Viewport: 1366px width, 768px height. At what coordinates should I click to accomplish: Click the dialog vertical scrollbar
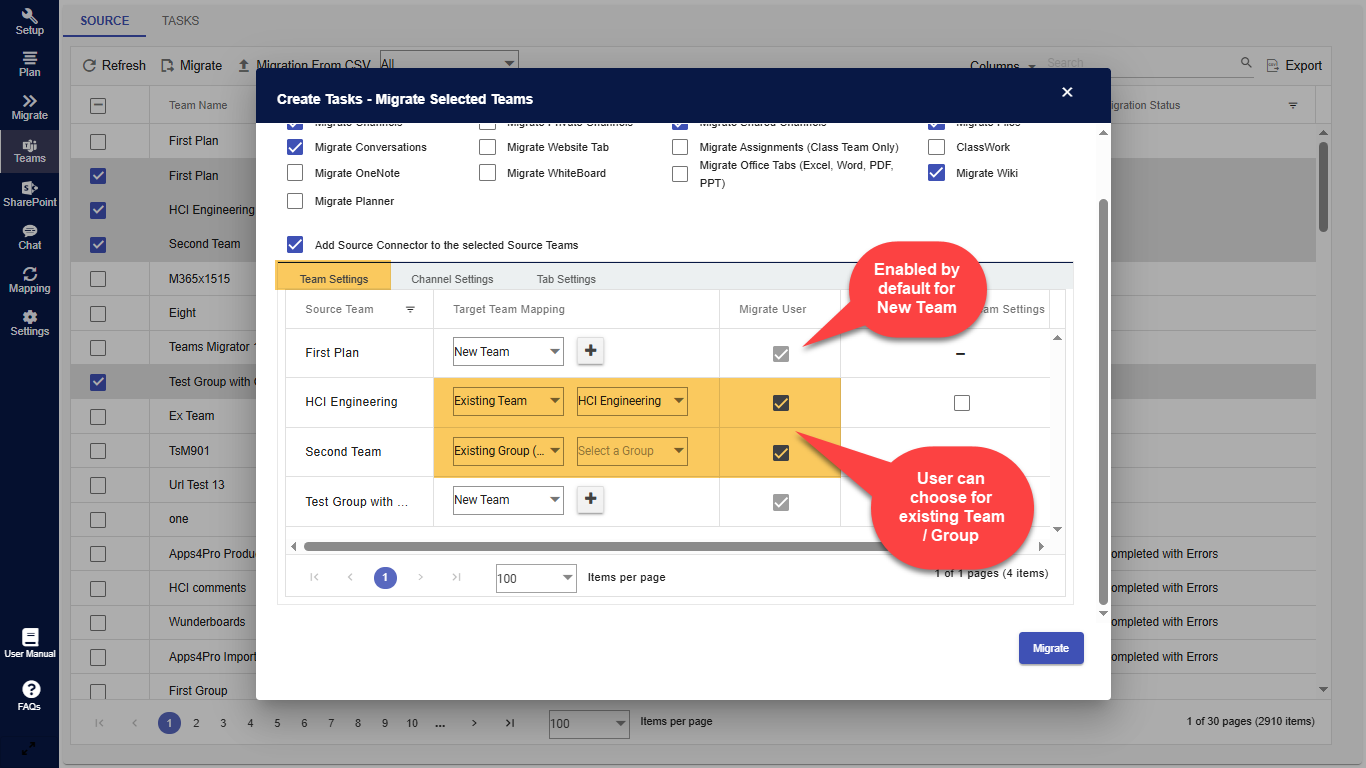coord(1104,400)
